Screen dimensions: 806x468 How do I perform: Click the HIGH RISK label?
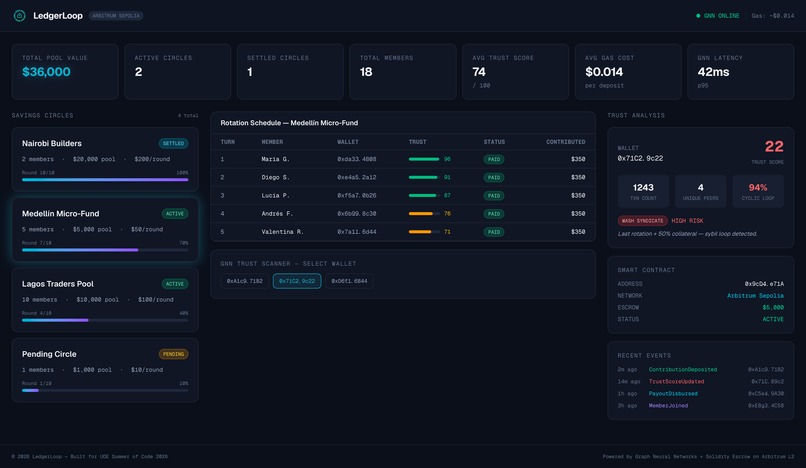pos(687,221)
